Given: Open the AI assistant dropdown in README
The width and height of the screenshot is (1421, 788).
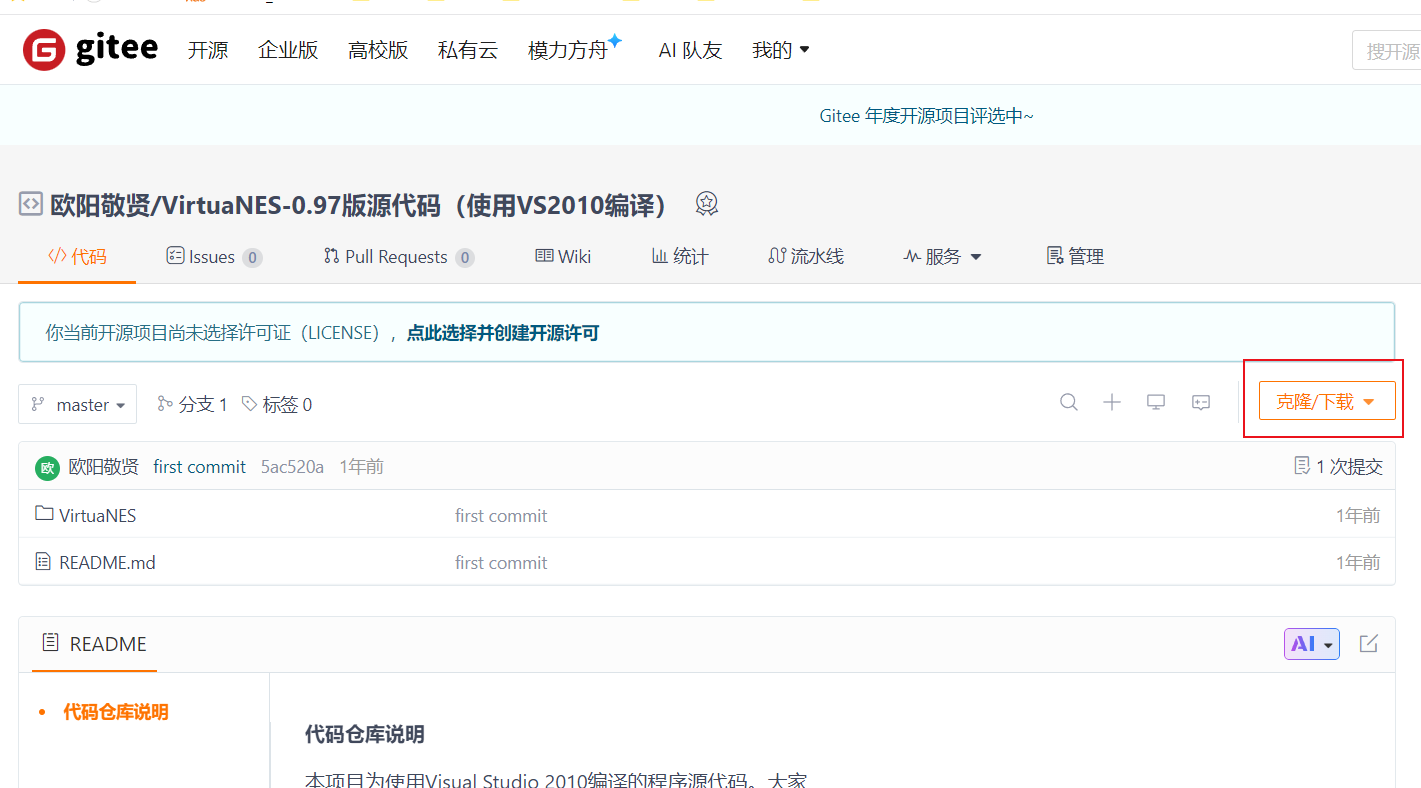Looking at the screenshot, I should coord(1312,644).
